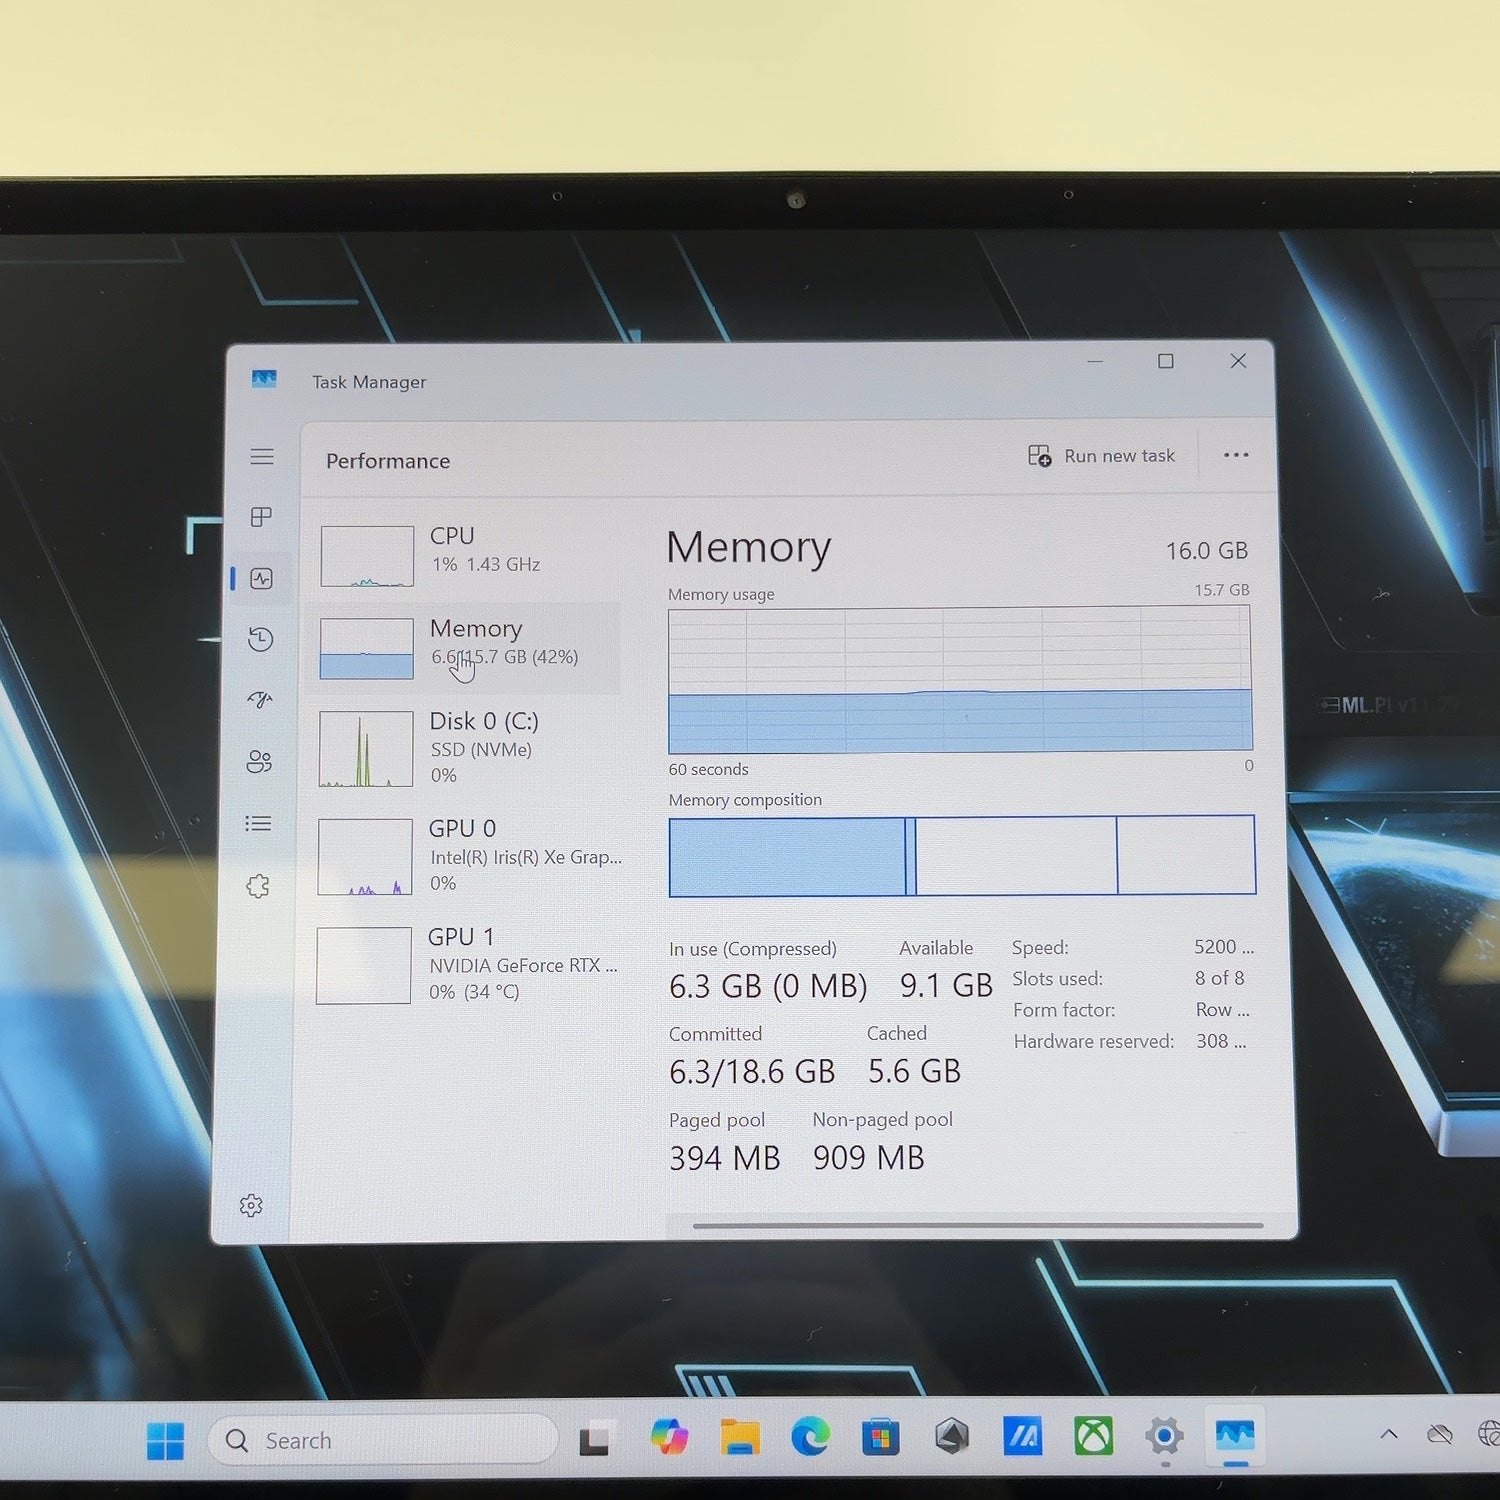Click the Committed value 6.3/18.6 GB
1500x1500 pixels.
tap(752, 1072)
